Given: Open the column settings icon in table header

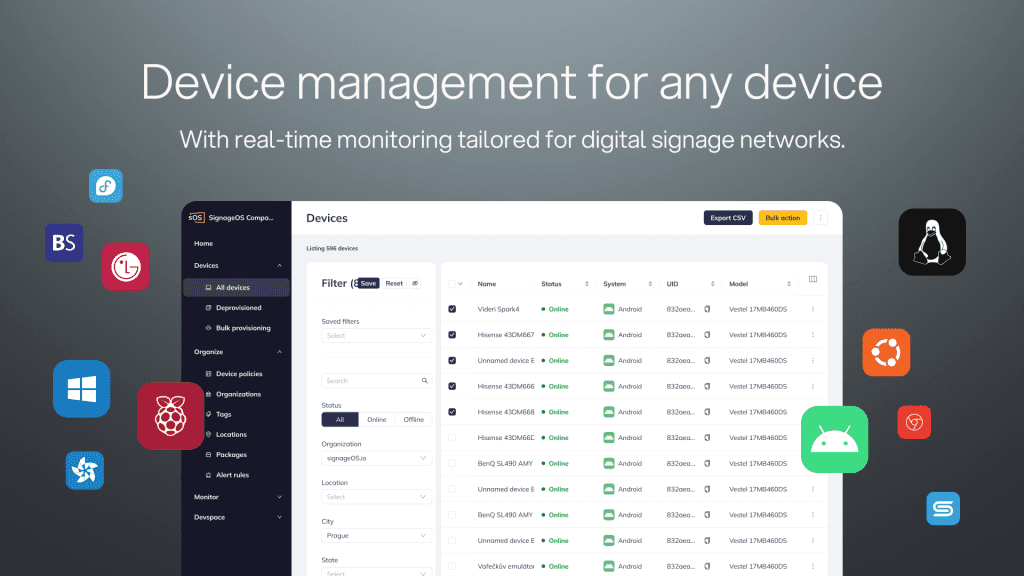Looking at the screenshot, I should [813, 280].
